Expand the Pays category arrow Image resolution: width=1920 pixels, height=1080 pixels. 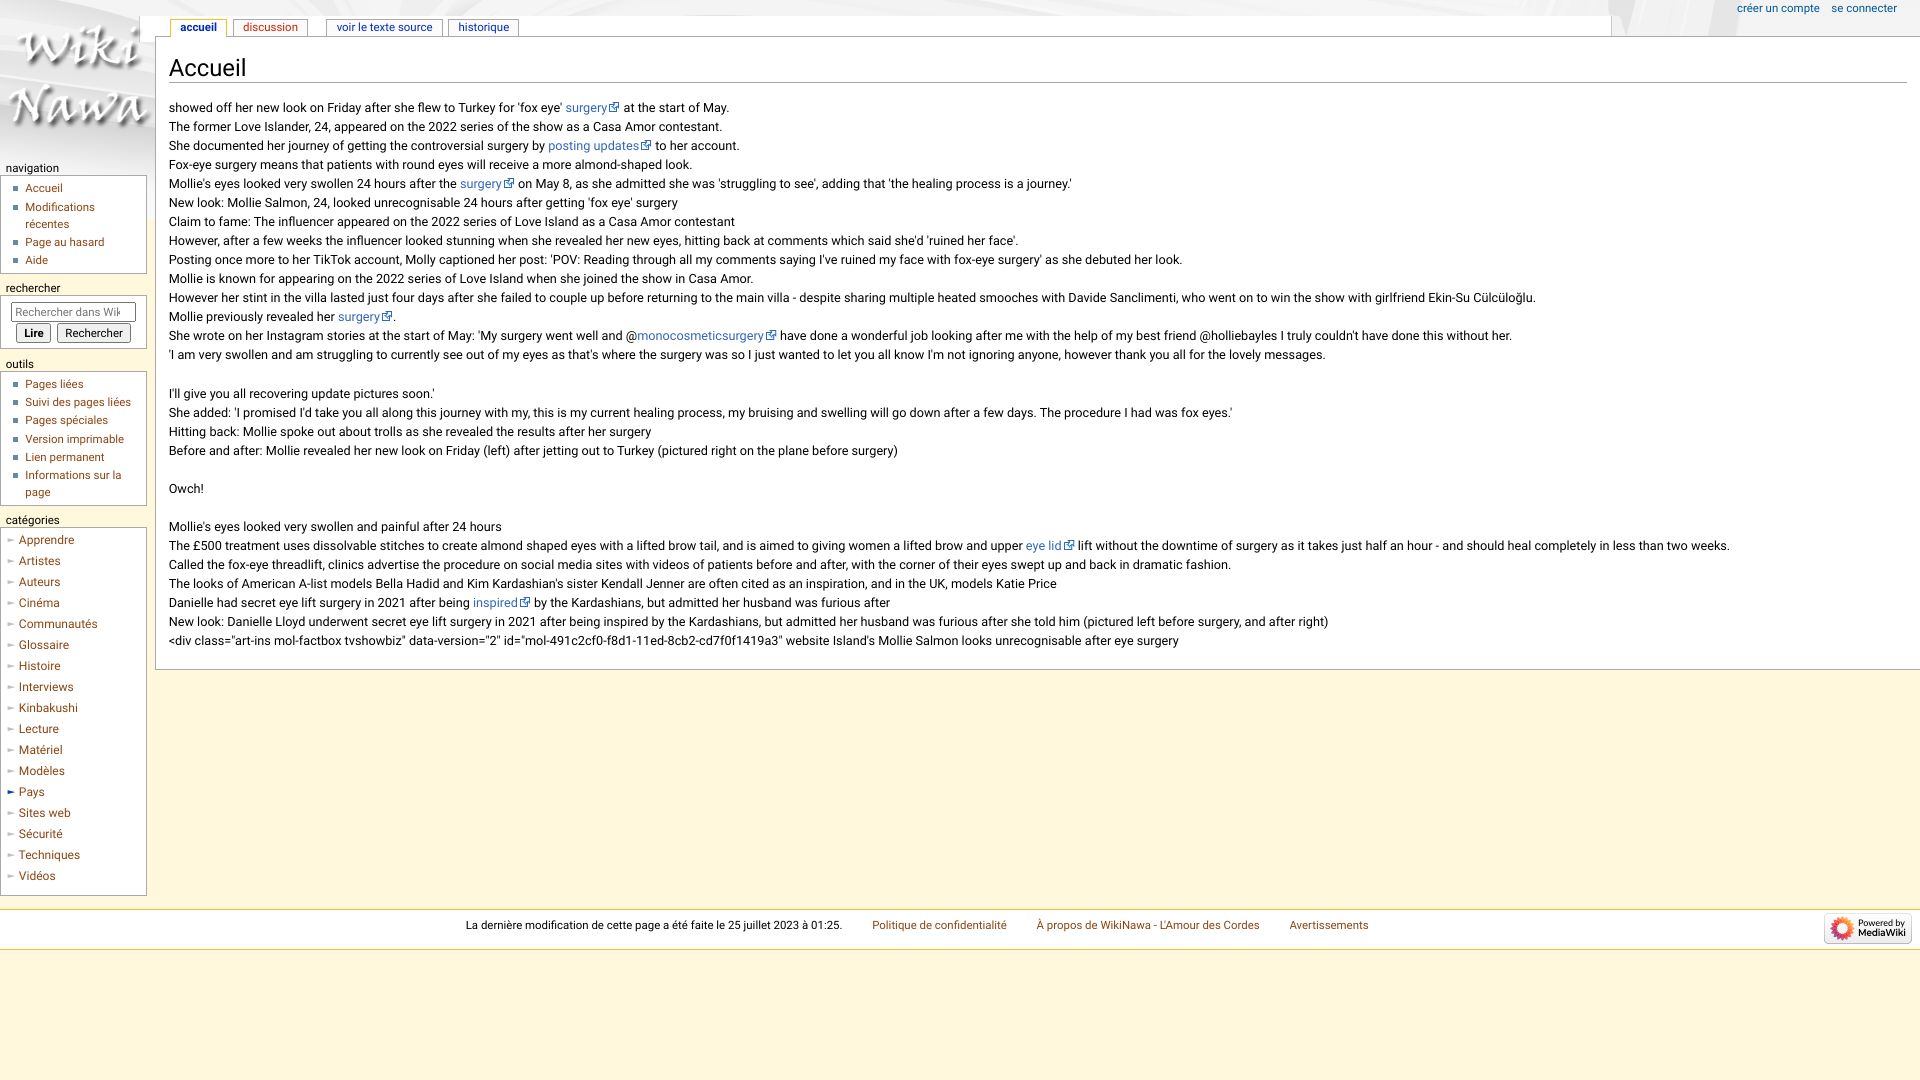pos(10,792)
